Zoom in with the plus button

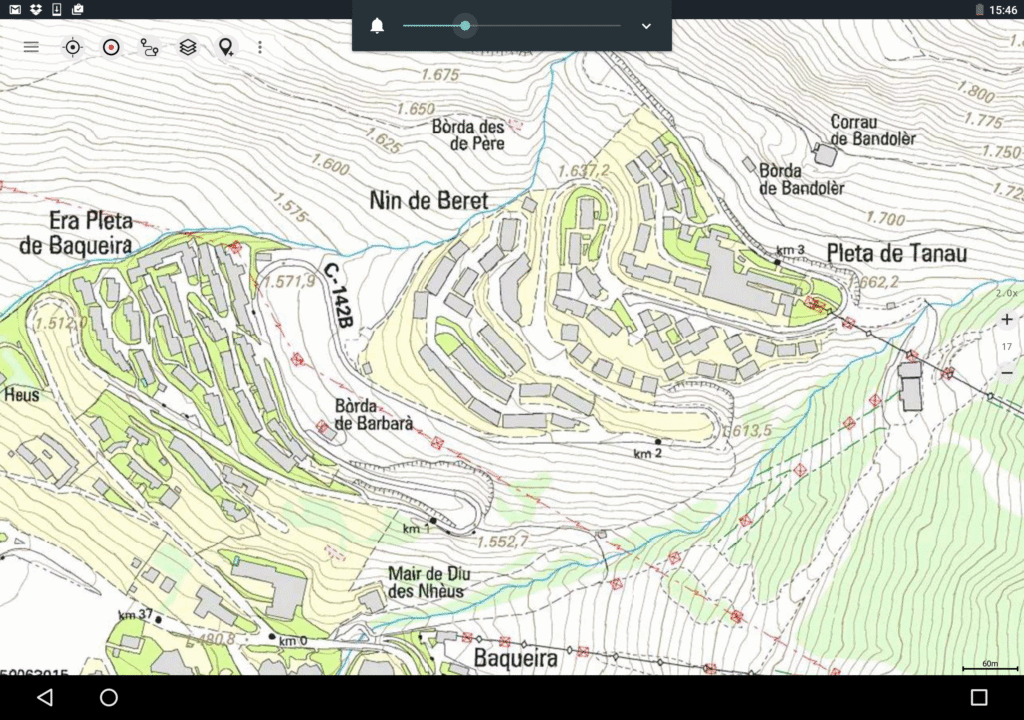click(x=1006, y=318)
